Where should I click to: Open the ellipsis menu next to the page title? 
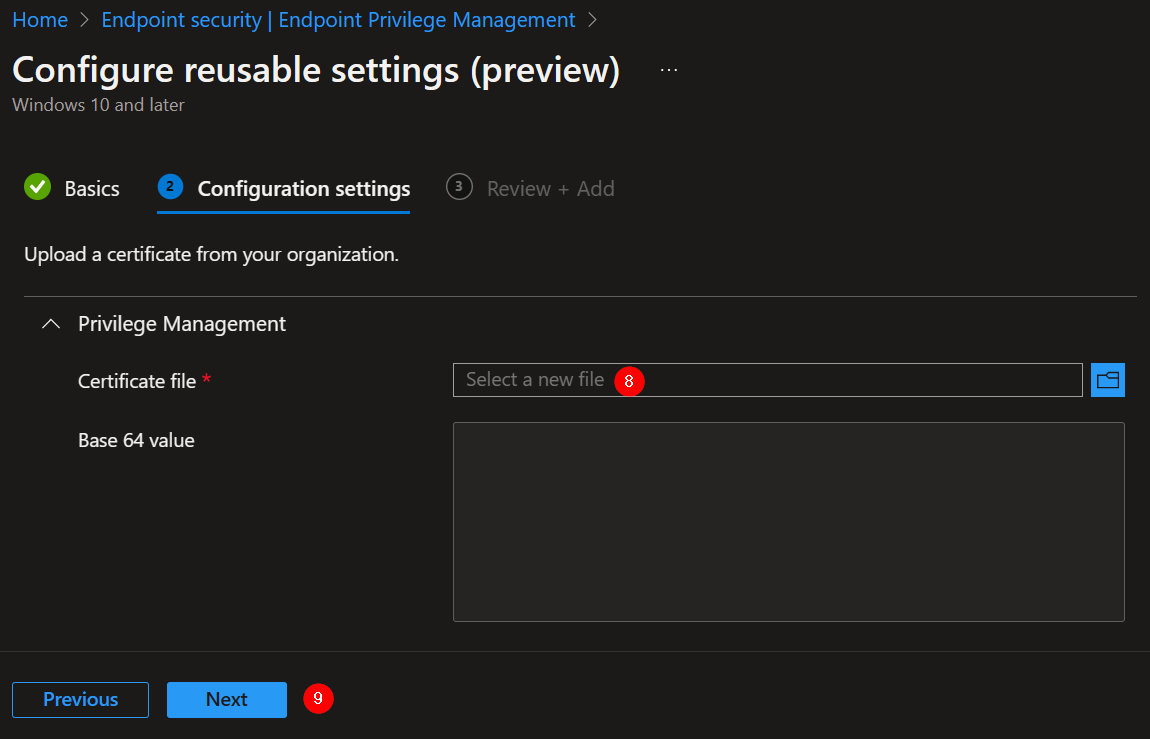pyautogui.click(x=668, y=70)
